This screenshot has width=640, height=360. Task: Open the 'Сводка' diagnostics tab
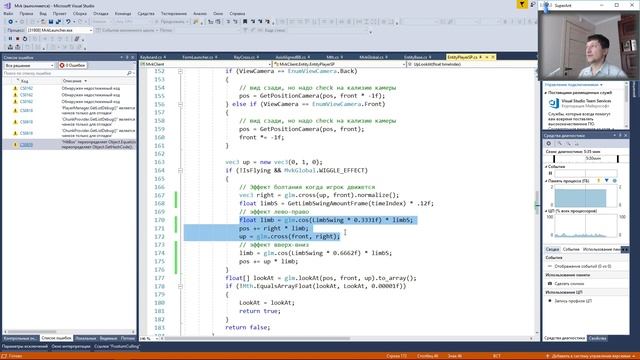[552, 249]
